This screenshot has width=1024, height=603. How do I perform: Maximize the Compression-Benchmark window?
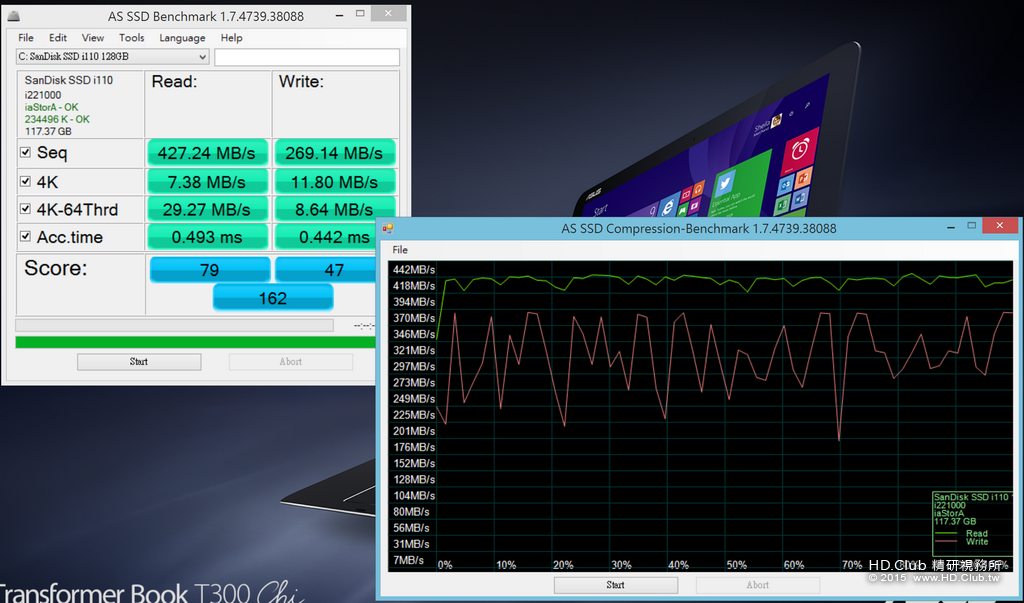972,225
